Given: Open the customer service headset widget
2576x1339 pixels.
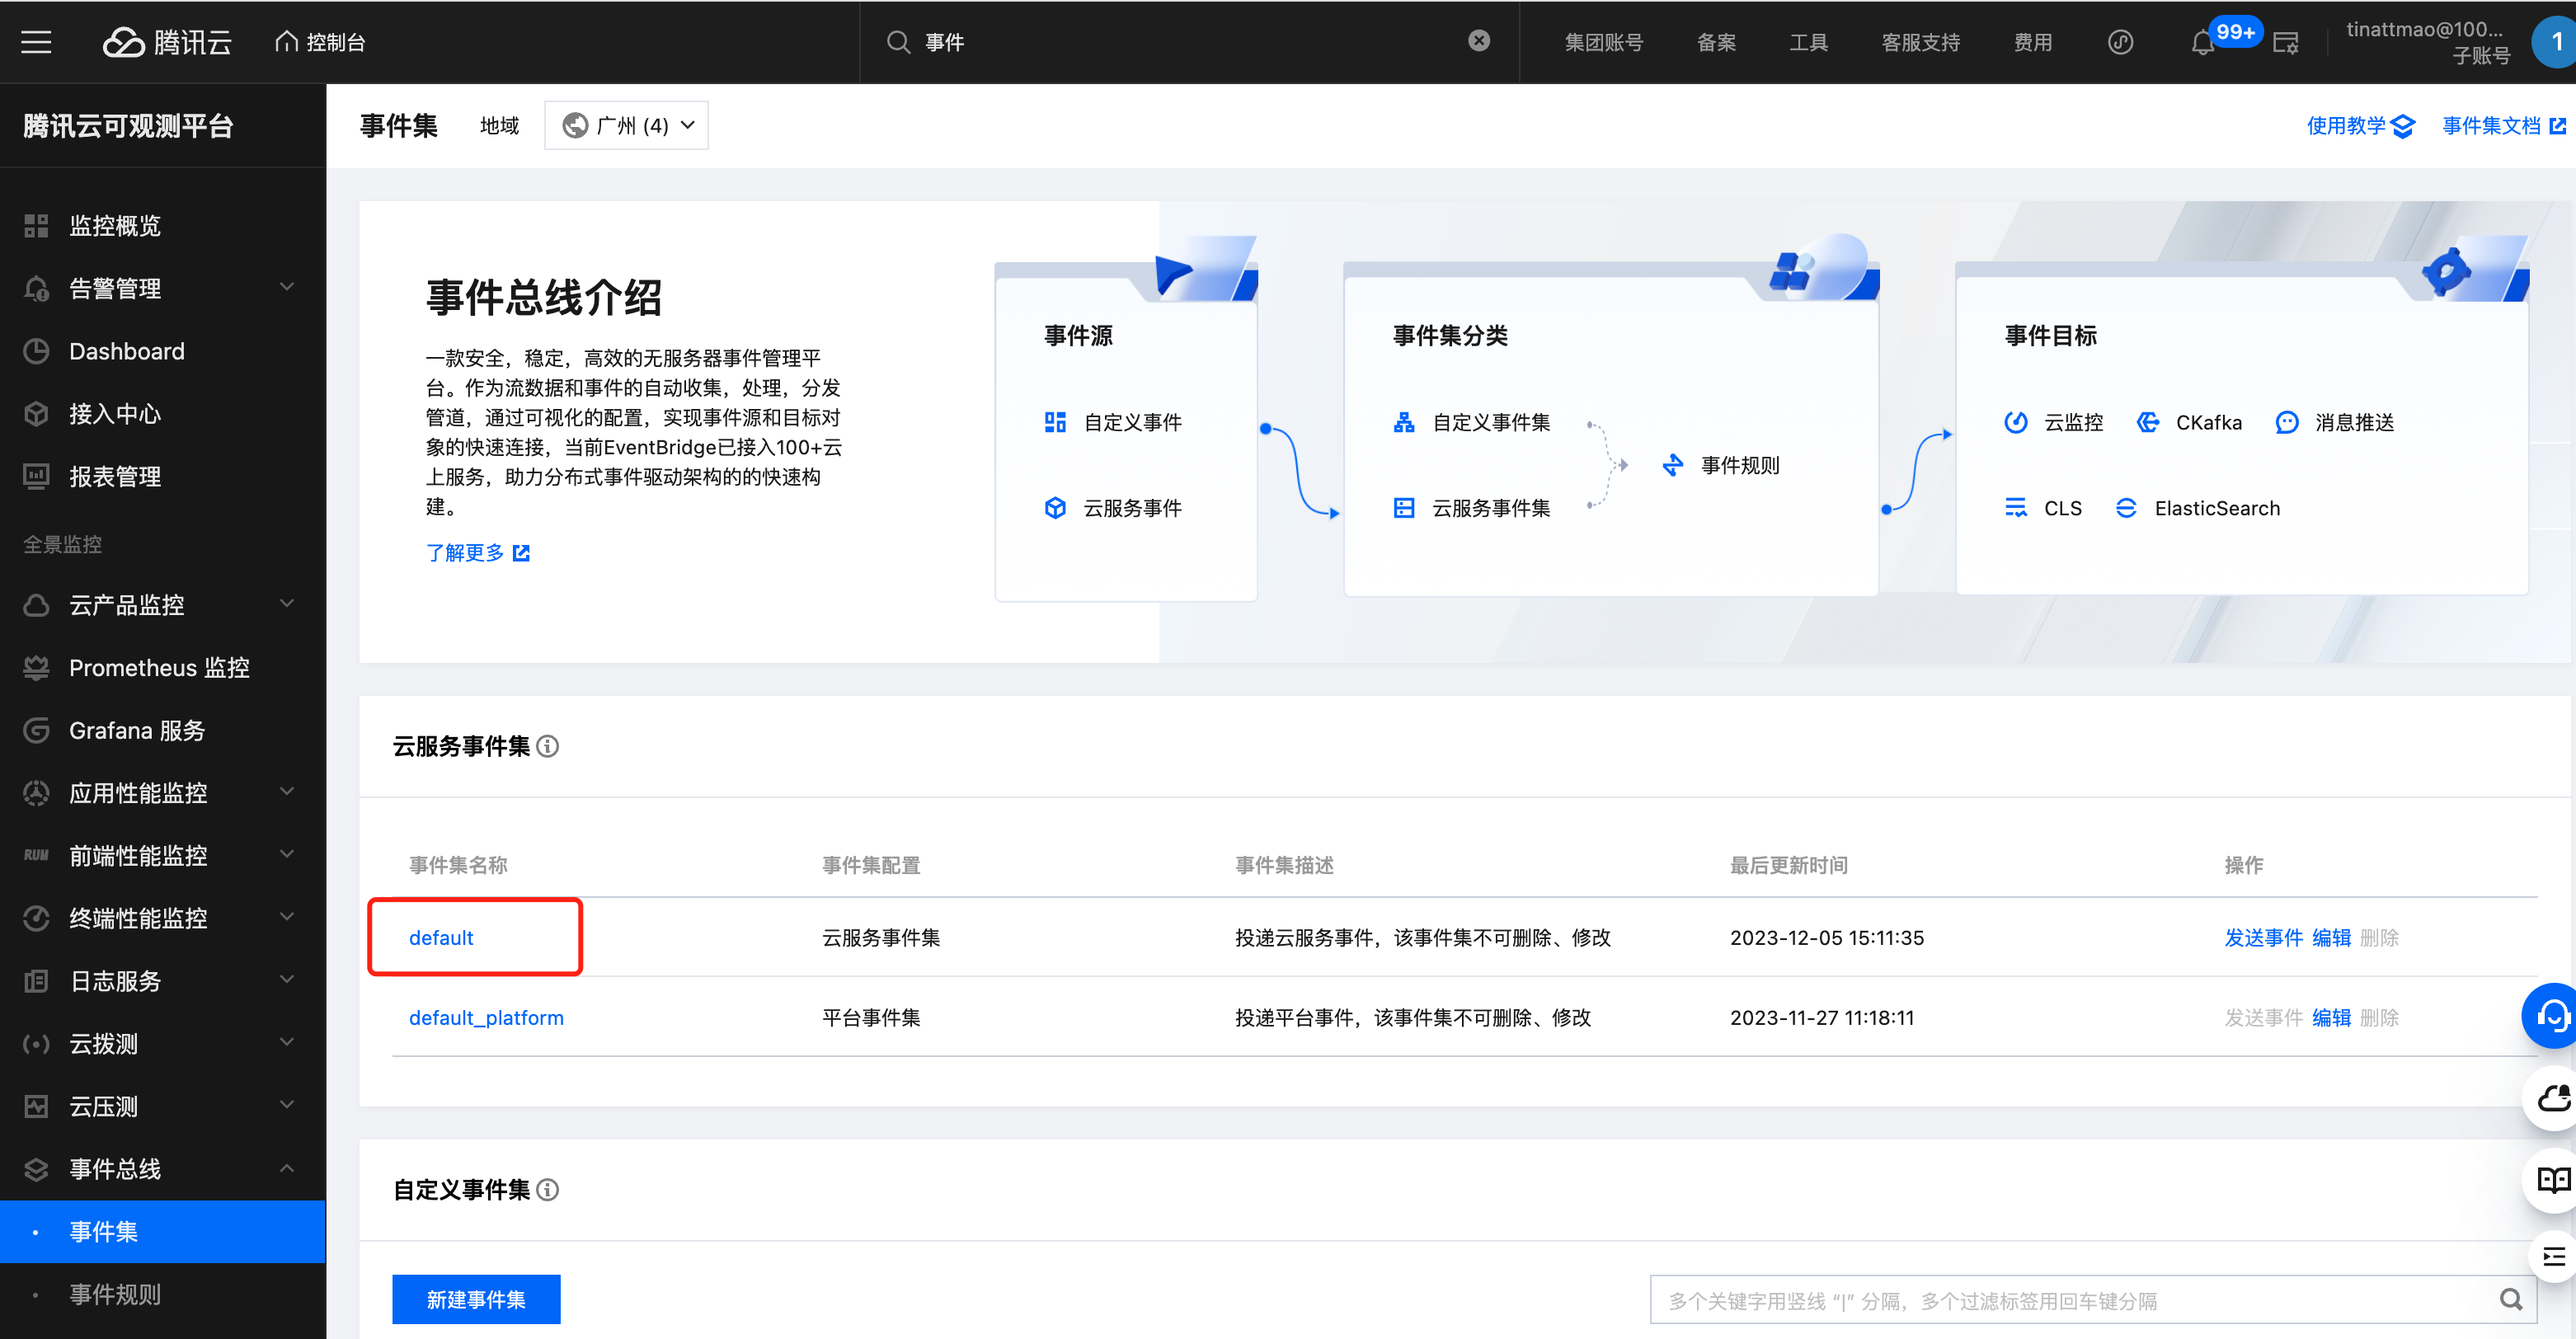Looking at the screenshot, I should 2552,1016.
